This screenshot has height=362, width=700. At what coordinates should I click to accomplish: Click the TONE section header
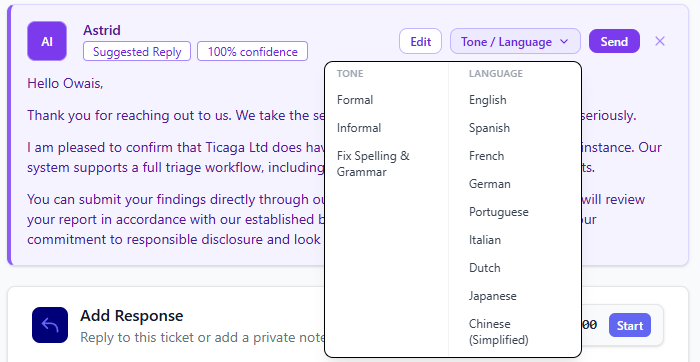tap(350, 74)
